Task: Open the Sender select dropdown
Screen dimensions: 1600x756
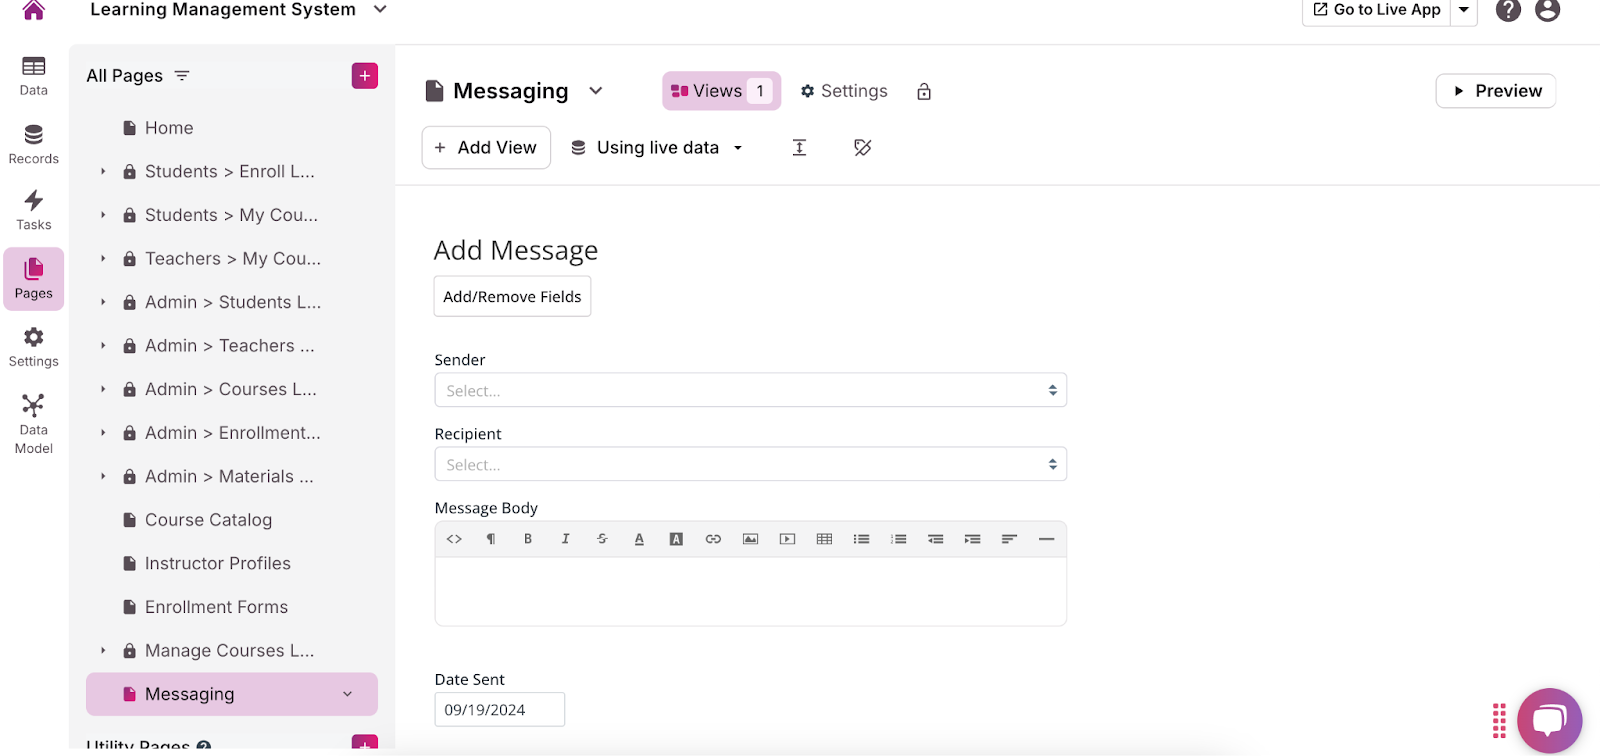Action: 750,390
